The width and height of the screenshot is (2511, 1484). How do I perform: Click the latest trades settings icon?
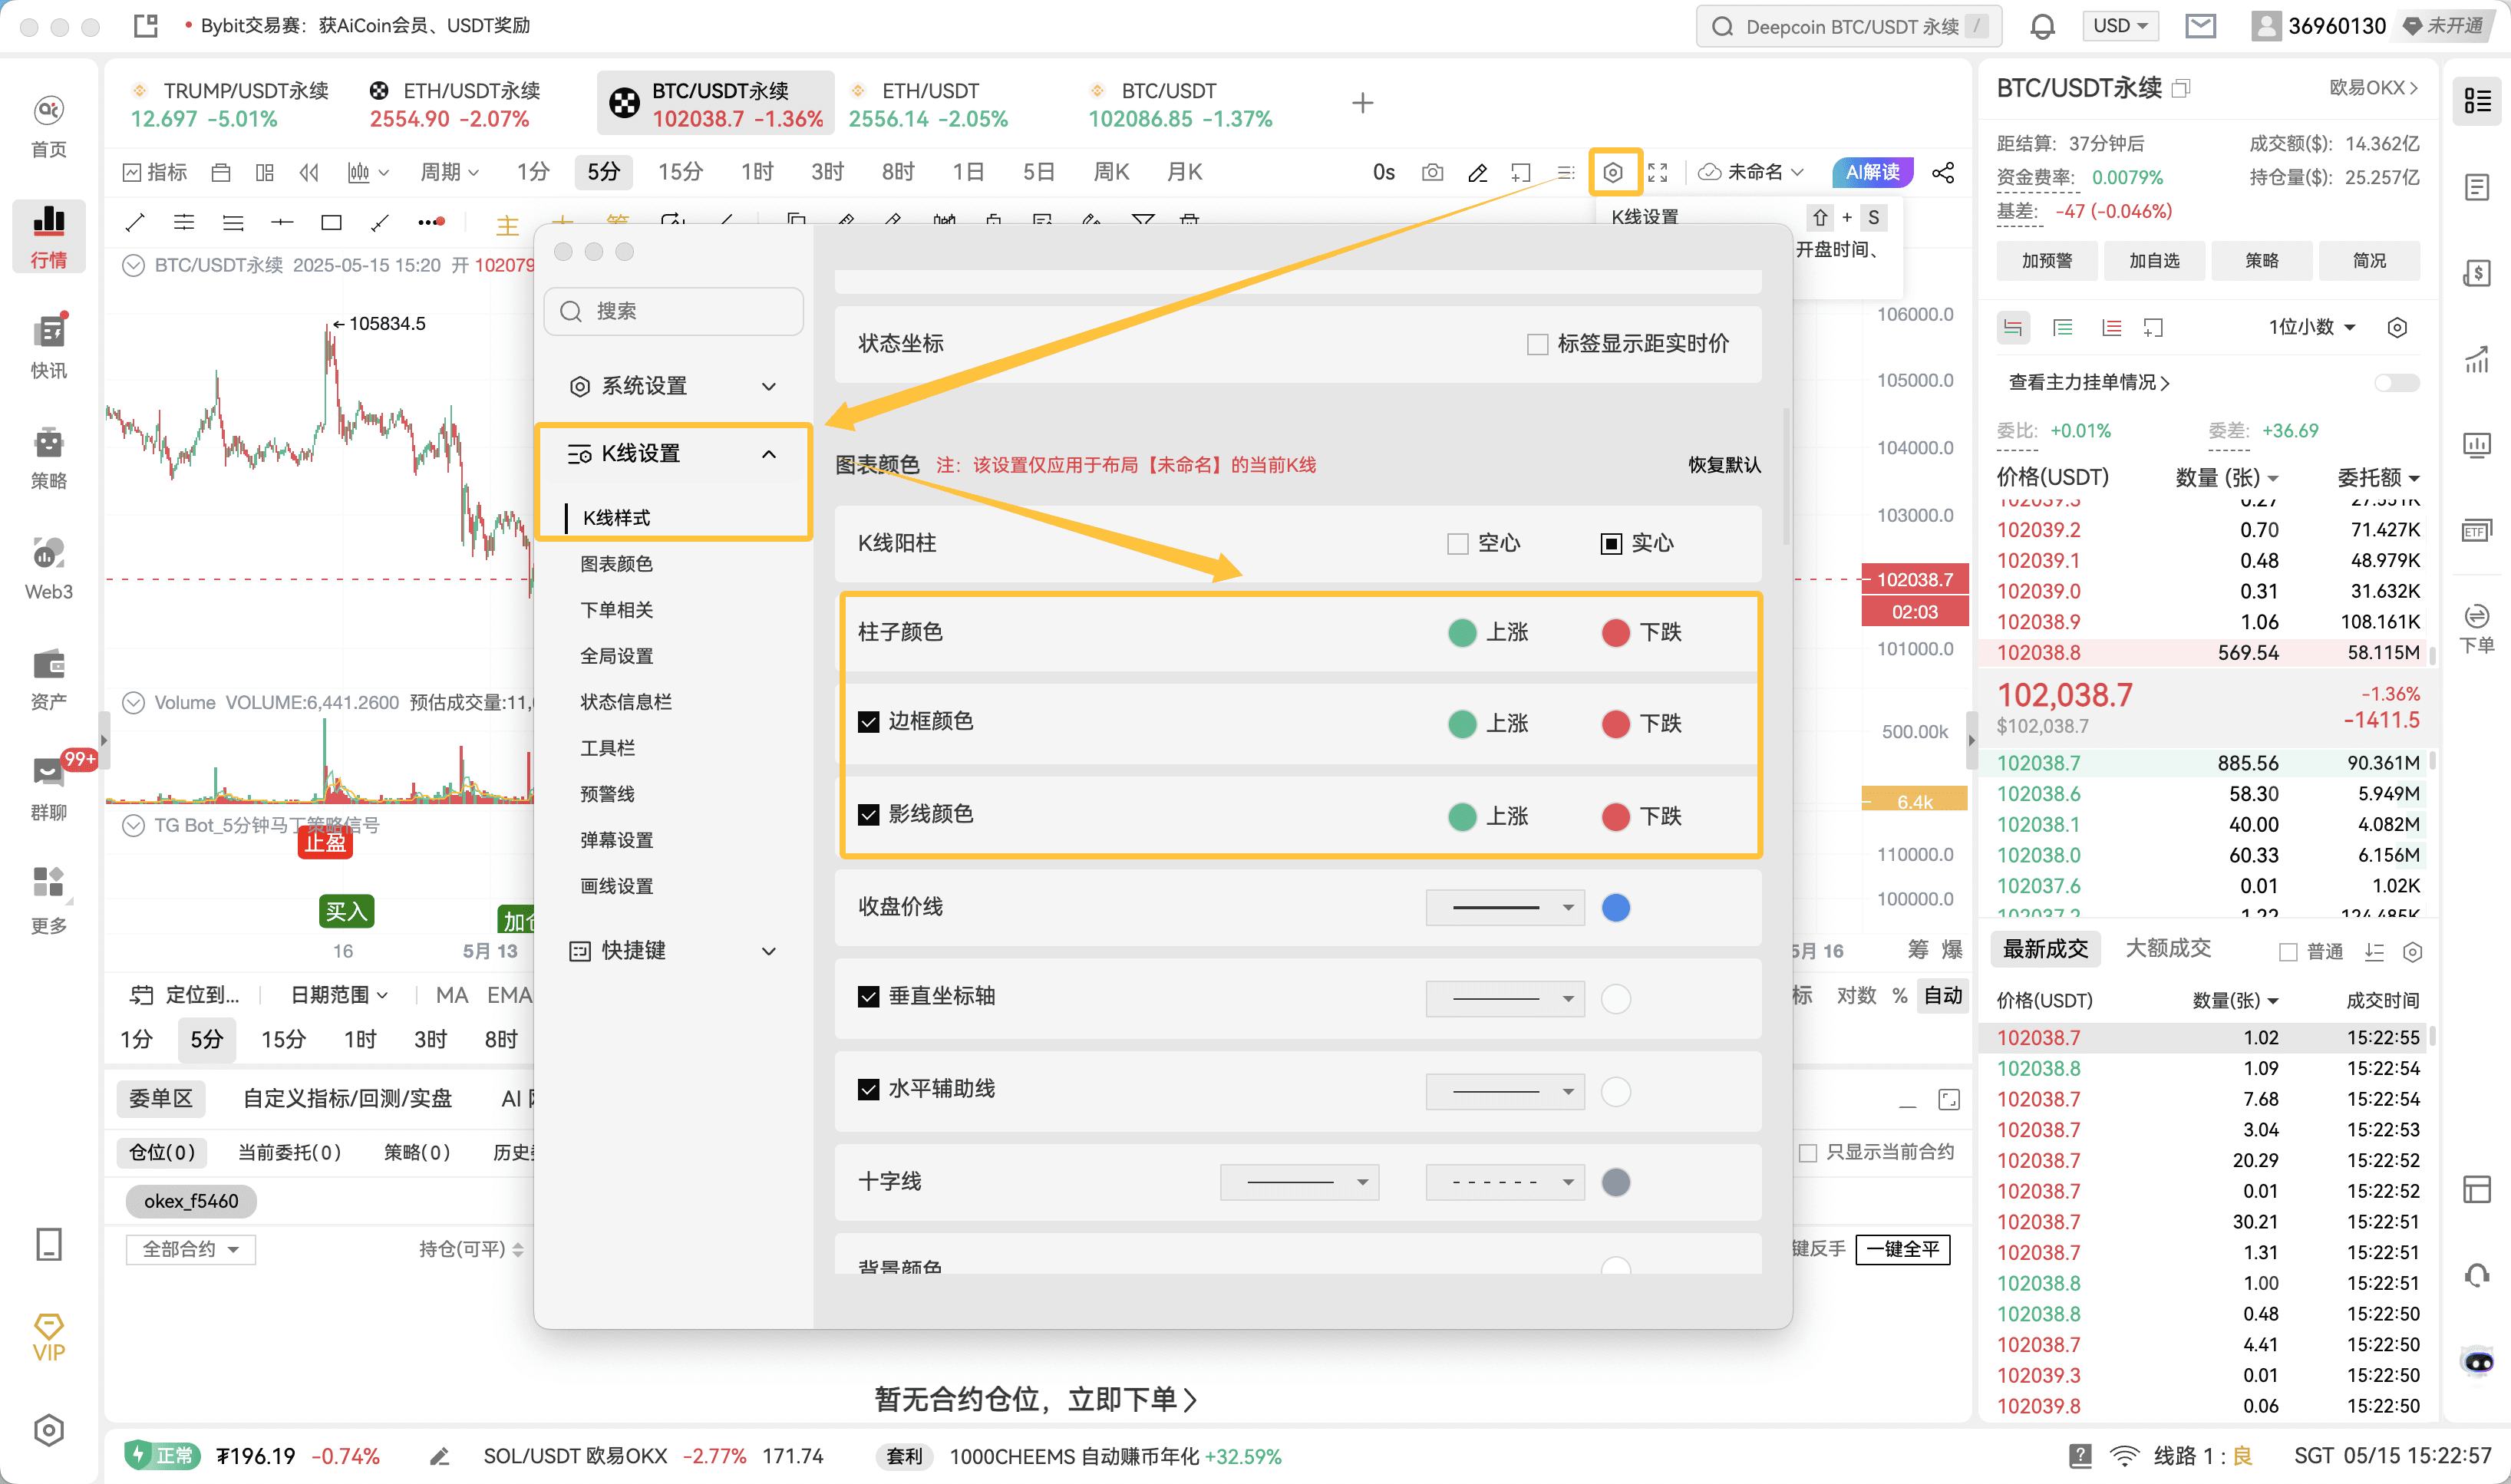click(x=2411, y=951)
